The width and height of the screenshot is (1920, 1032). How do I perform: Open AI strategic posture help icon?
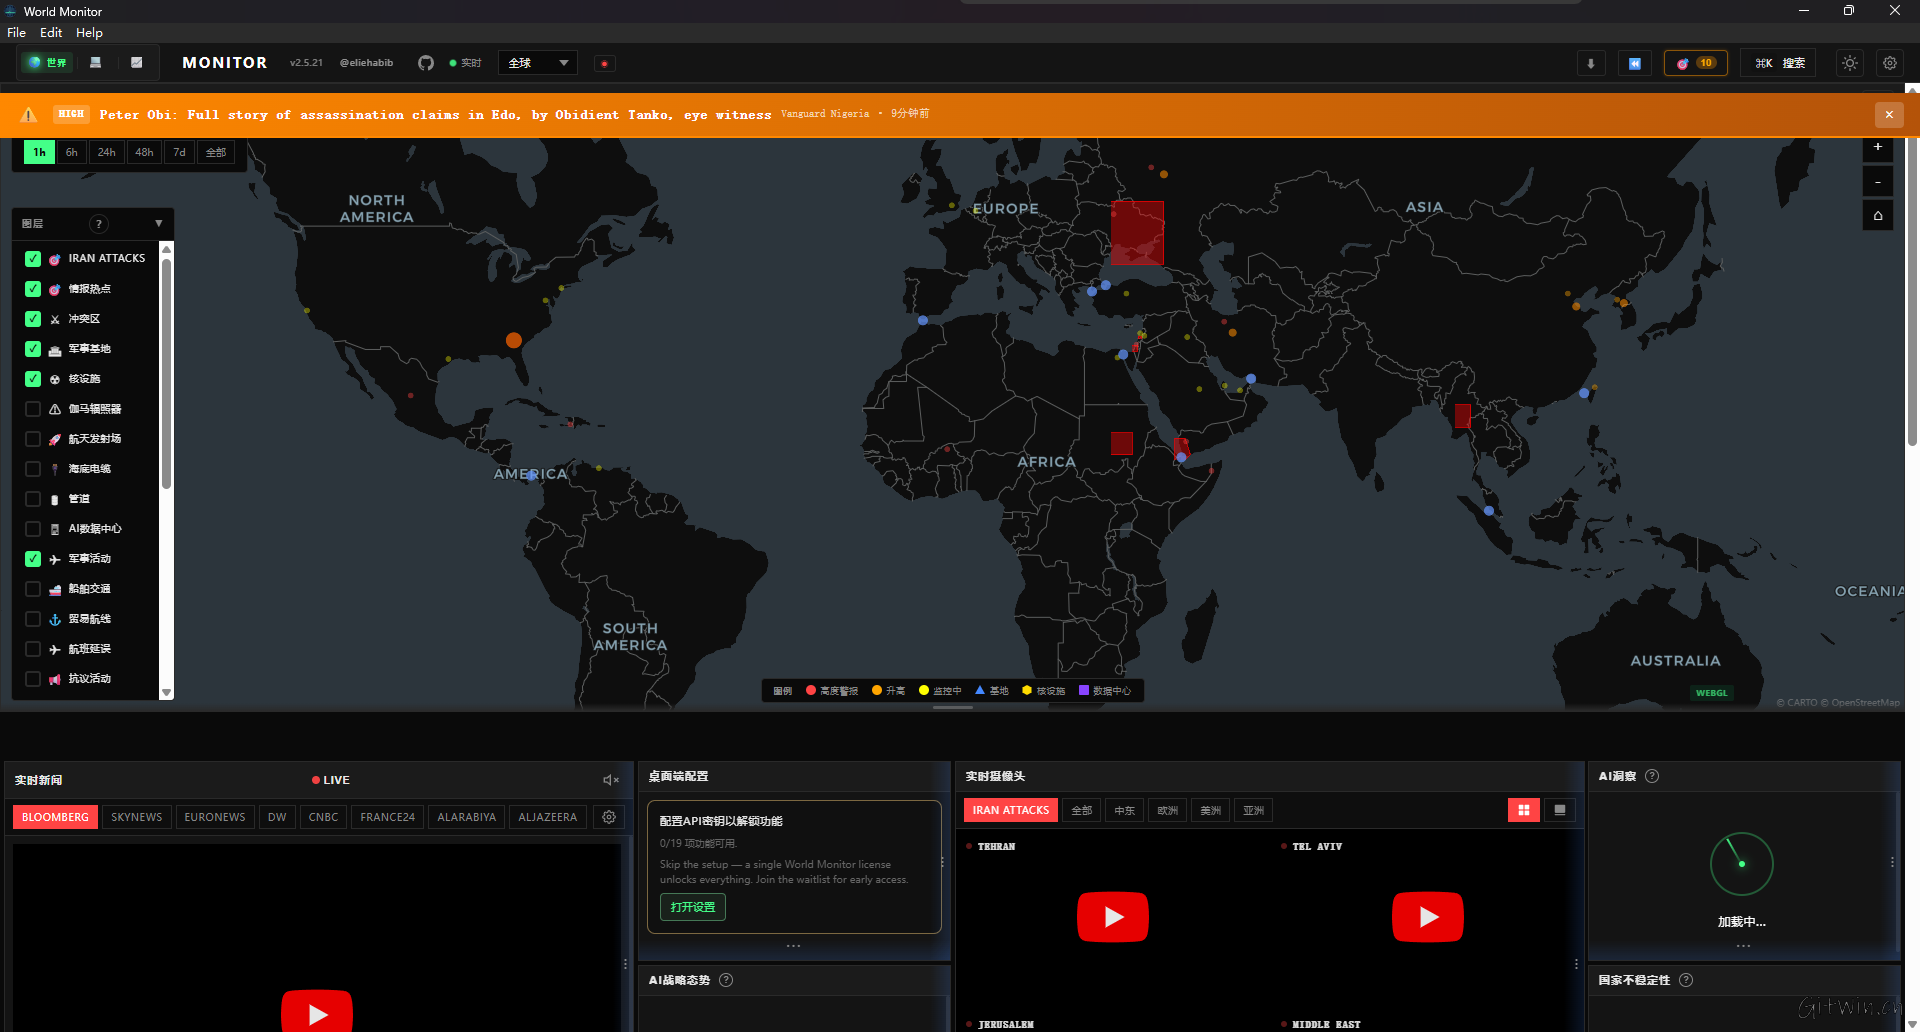click(726, 980)
